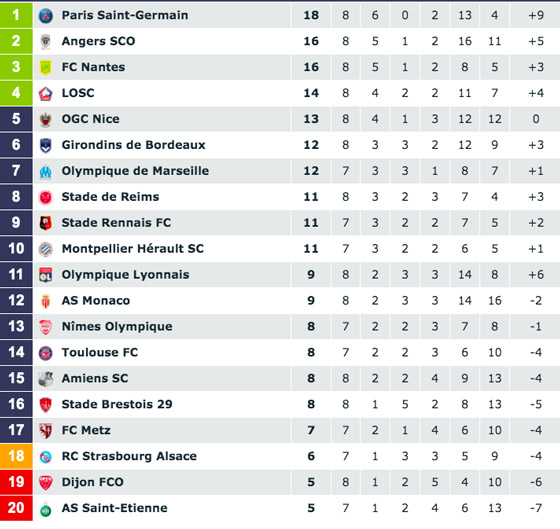This screenshot has width=560, height=529.
Task: Select the Montpellier Hérault SC name
Action: [132, 249]
